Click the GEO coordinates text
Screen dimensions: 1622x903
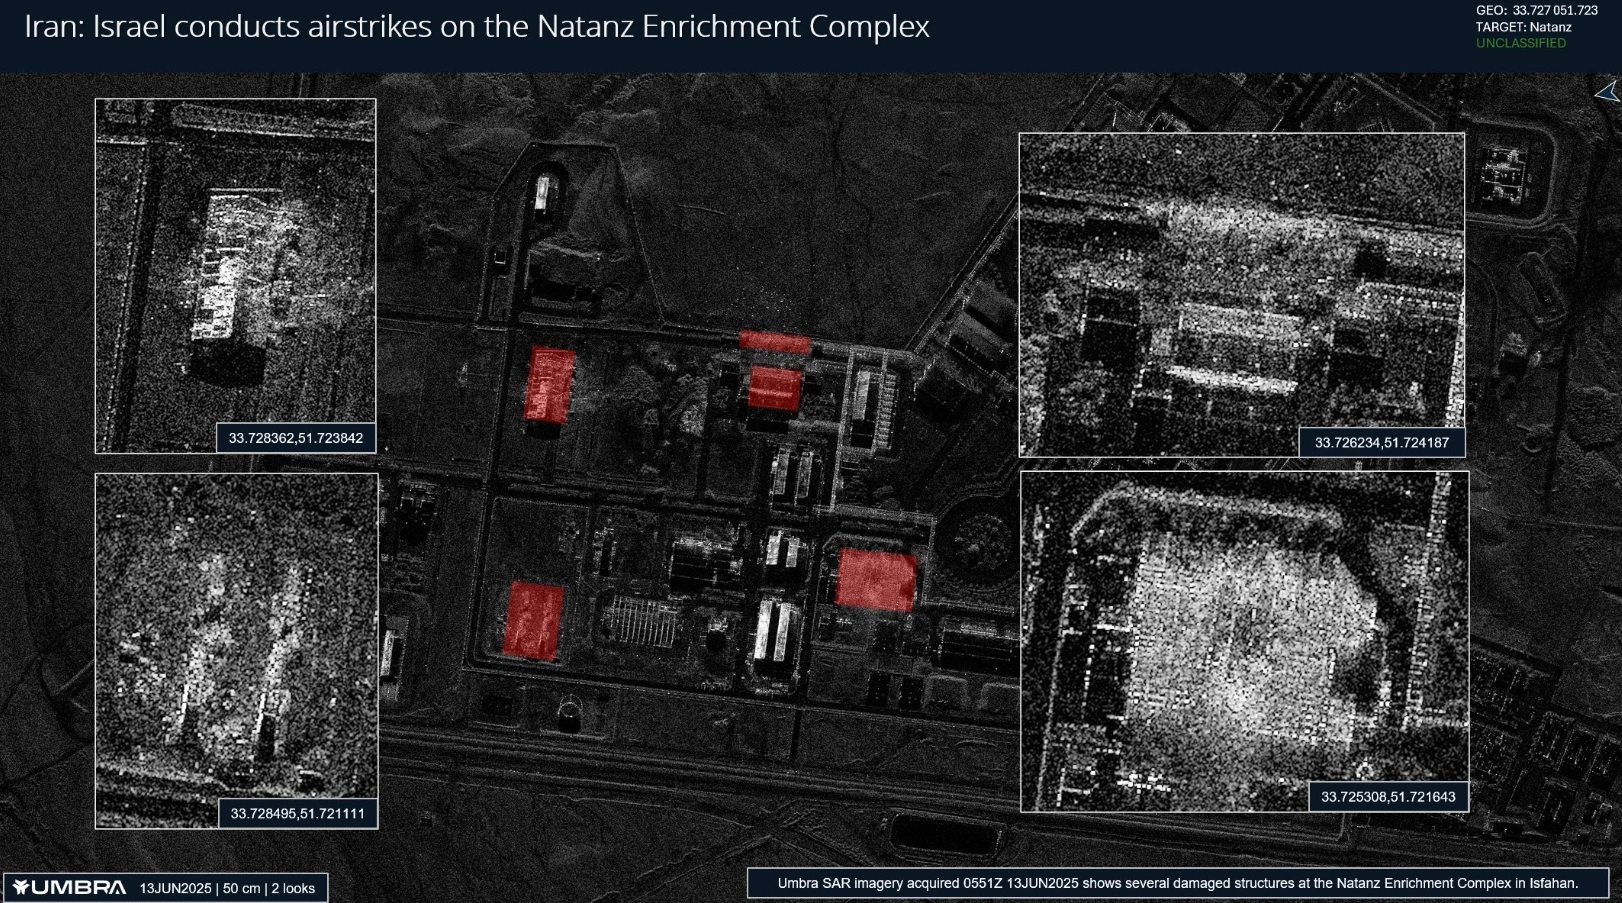(1536, 11)
